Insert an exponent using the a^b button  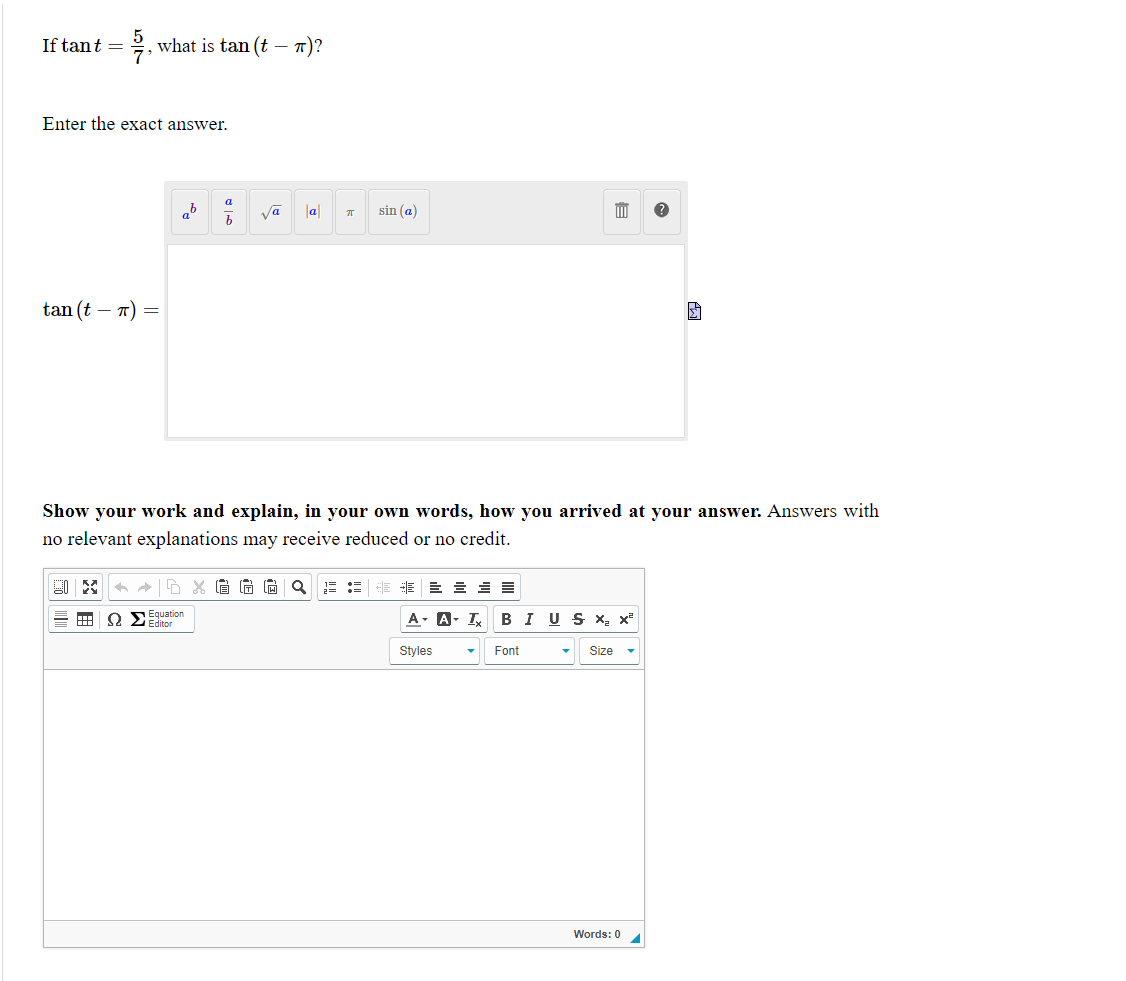[189, 211]
